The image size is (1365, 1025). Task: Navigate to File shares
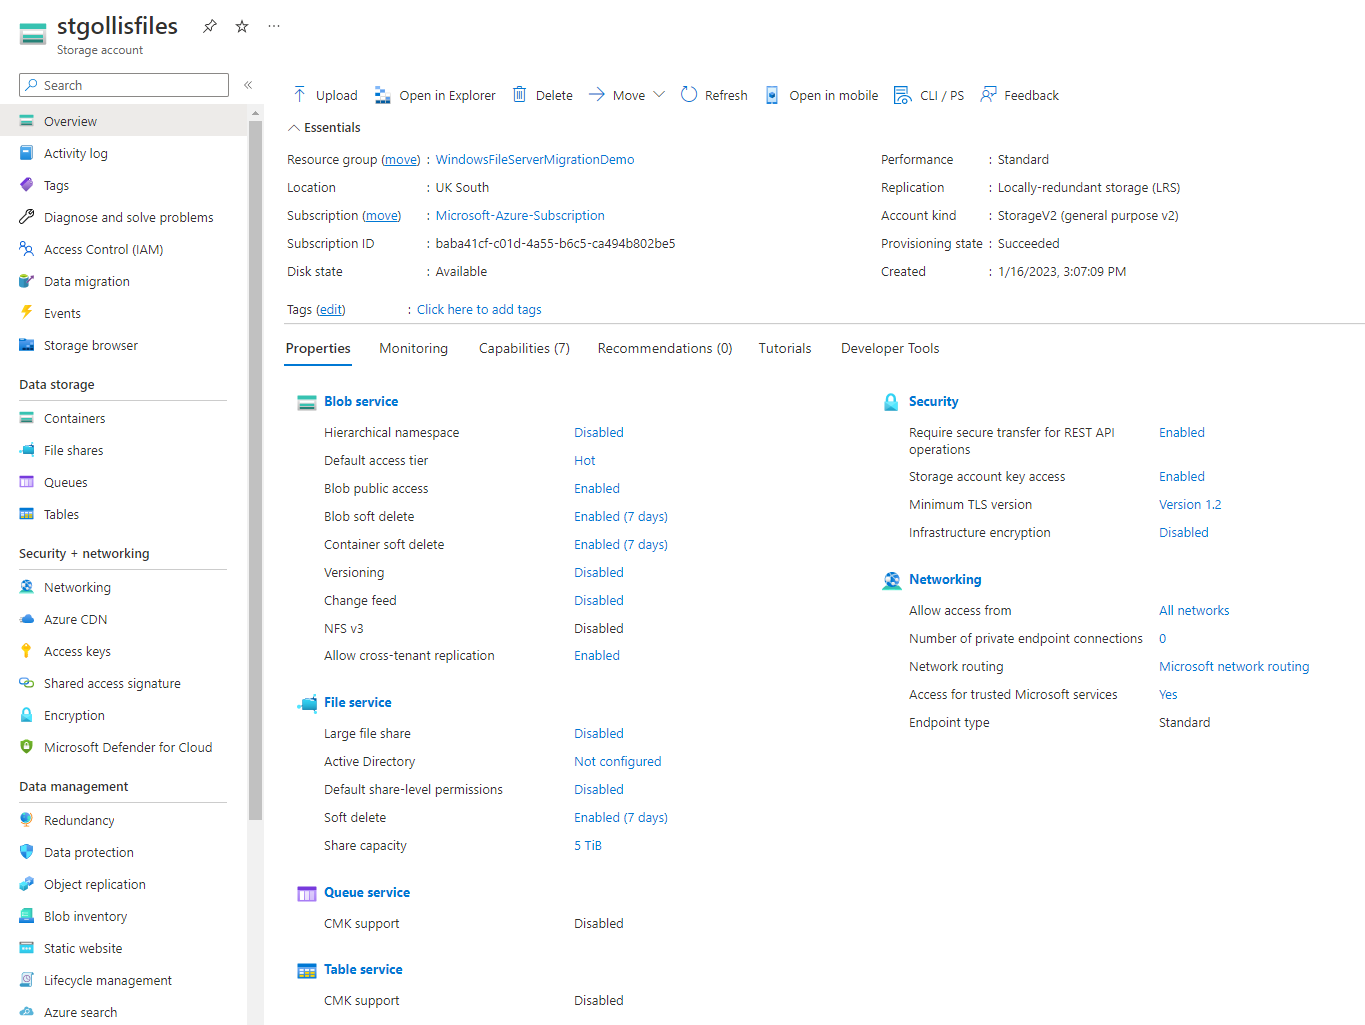point(74,450)
